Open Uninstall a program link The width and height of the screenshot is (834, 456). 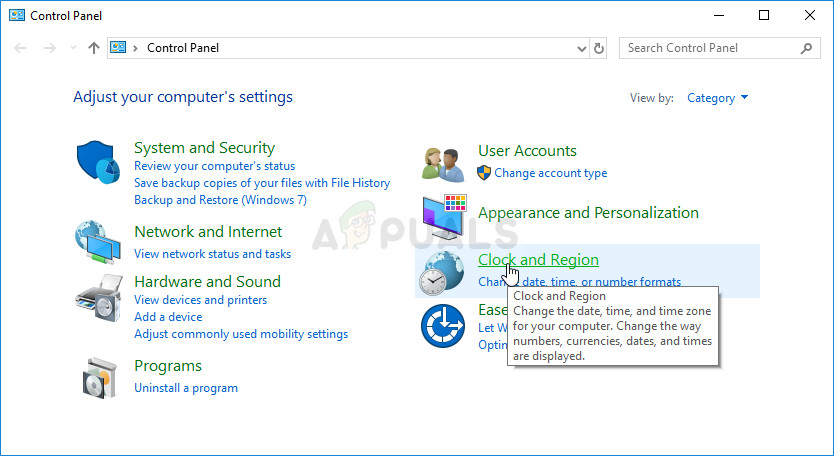pos(186,388)
